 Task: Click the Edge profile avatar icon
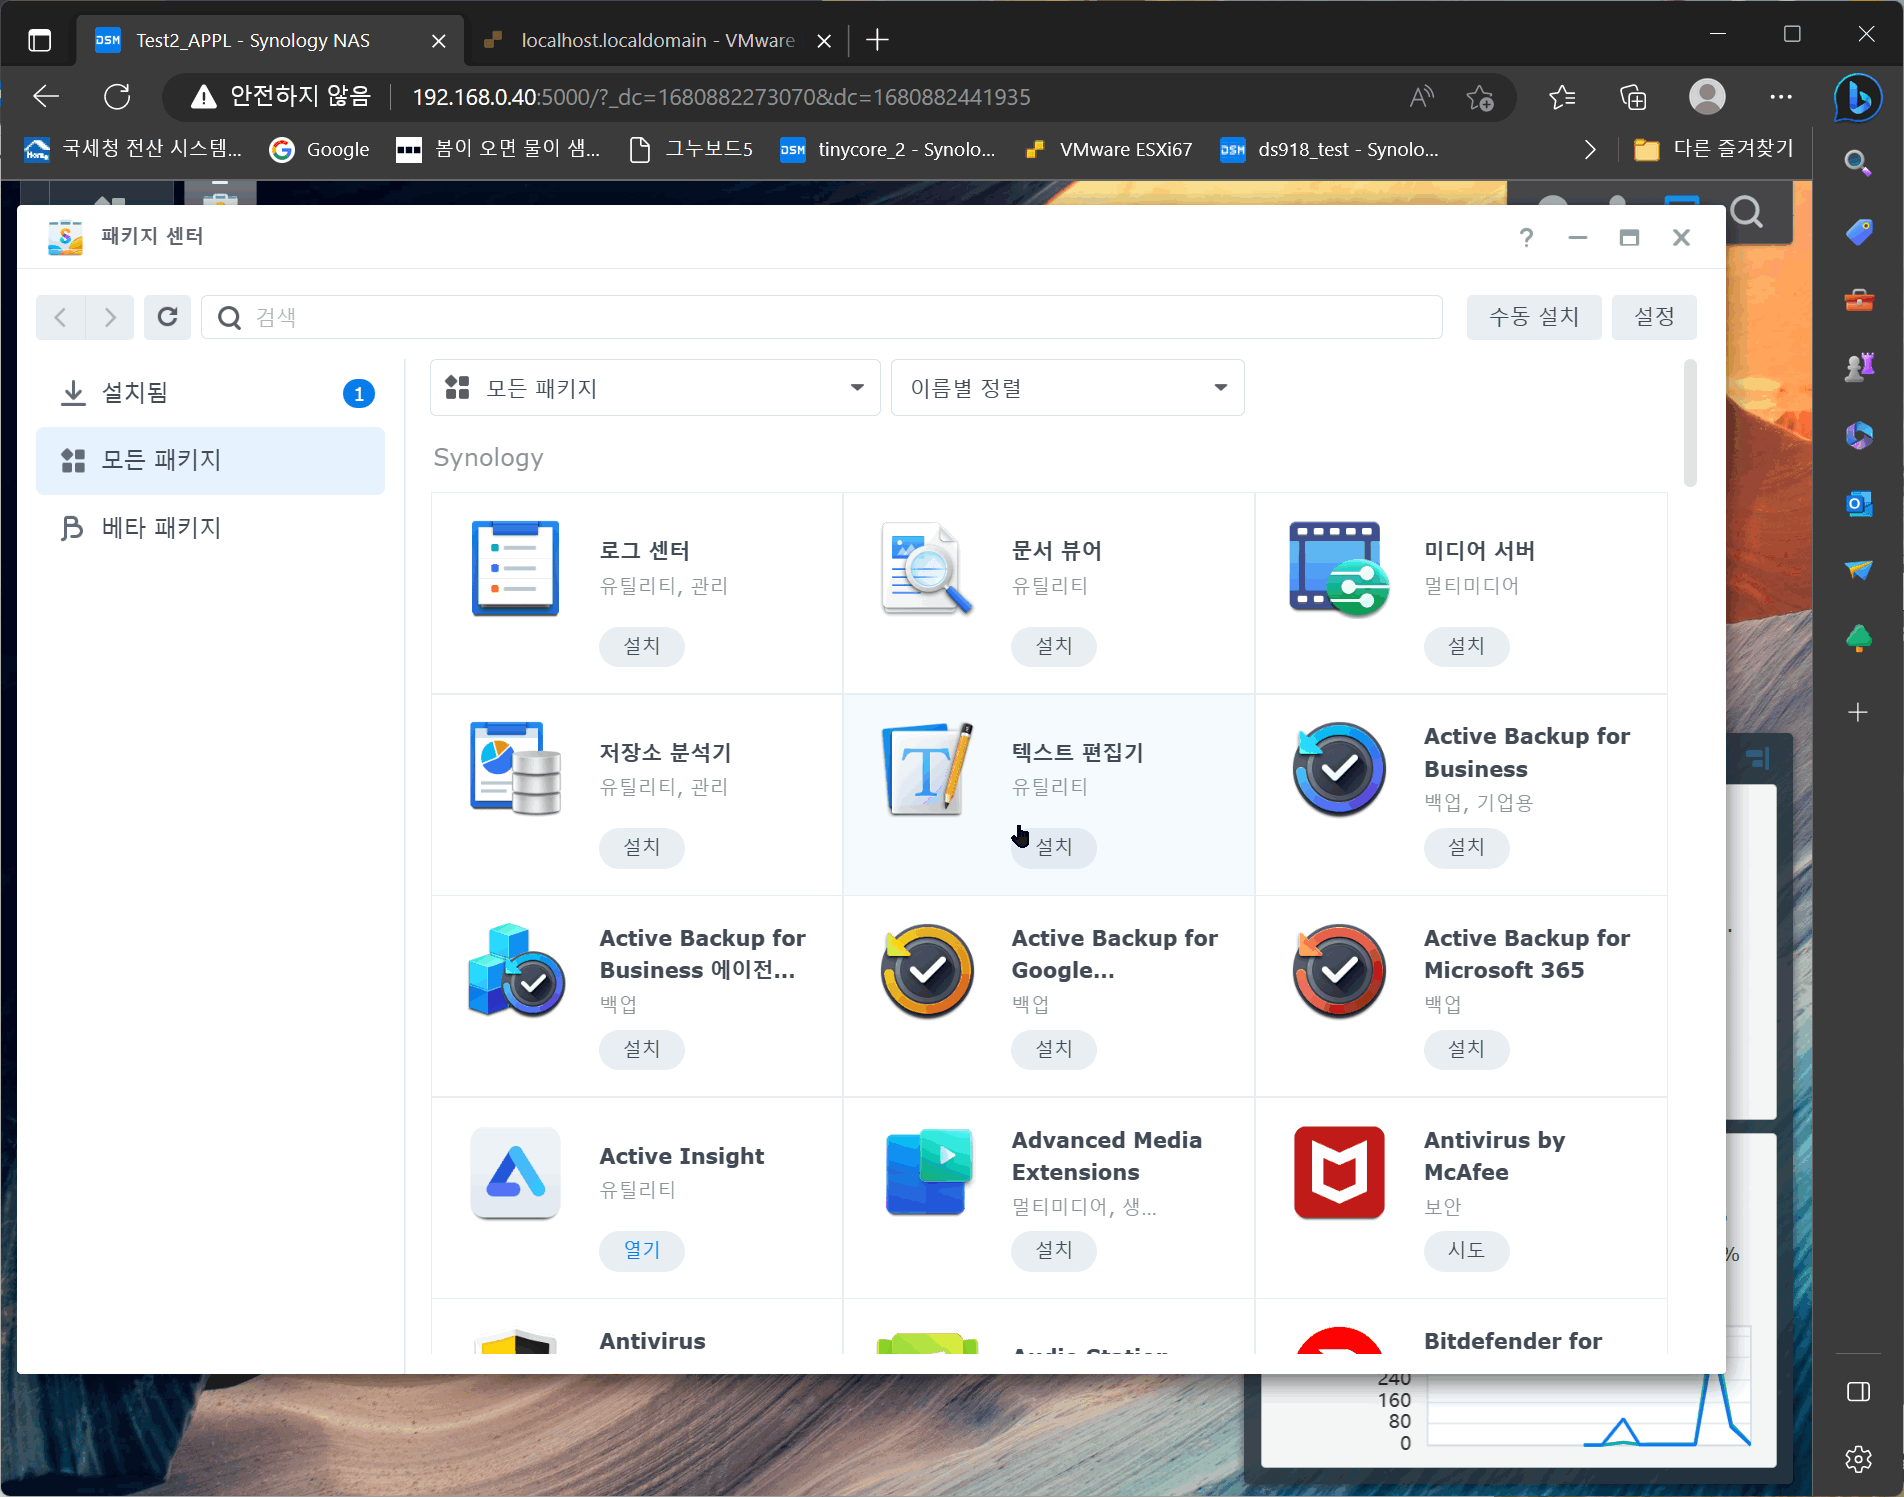point(1707,97)
